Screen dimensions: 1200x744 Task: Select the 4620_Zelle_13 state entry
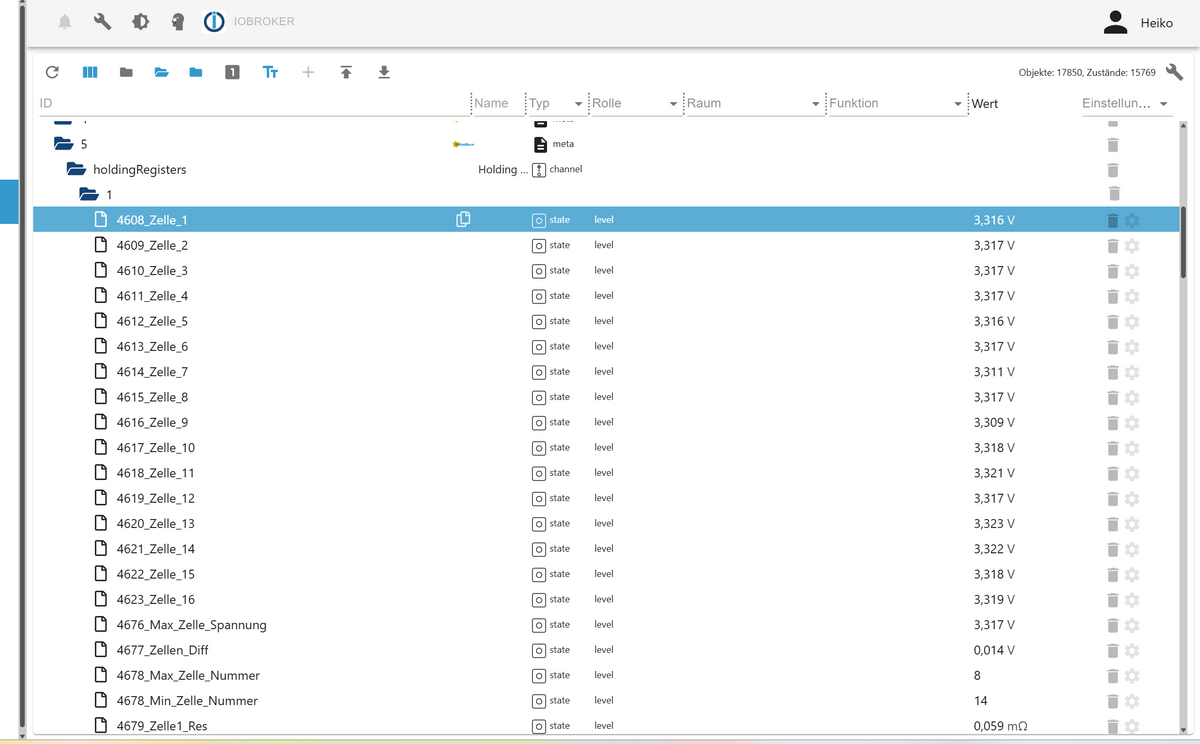click(155, 524)
